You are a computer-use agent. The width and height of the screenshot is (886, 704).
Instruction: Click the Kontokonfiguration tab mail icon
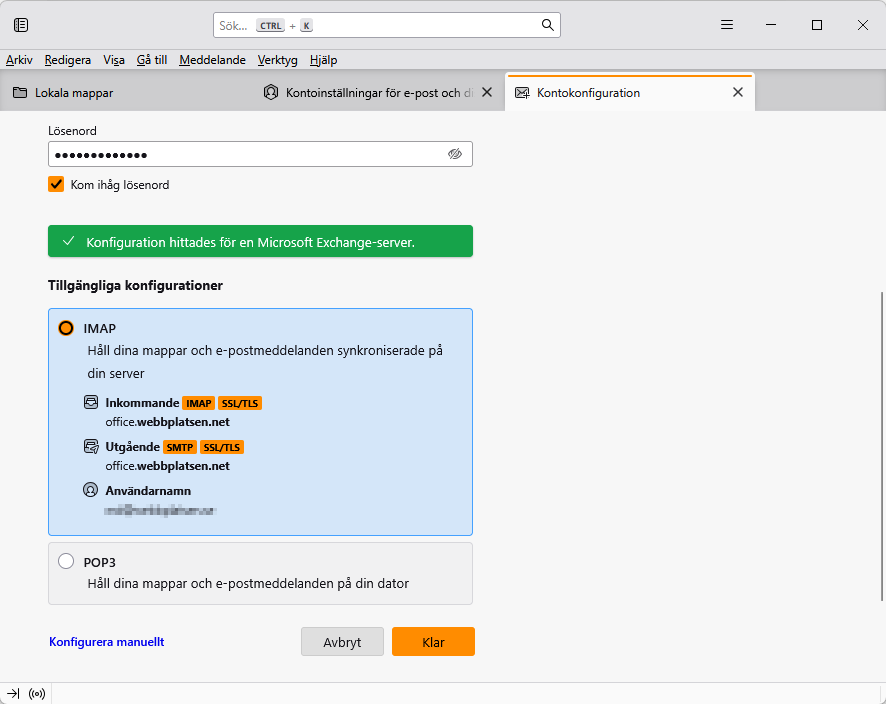pyautogui.click(x=522, y=93)
